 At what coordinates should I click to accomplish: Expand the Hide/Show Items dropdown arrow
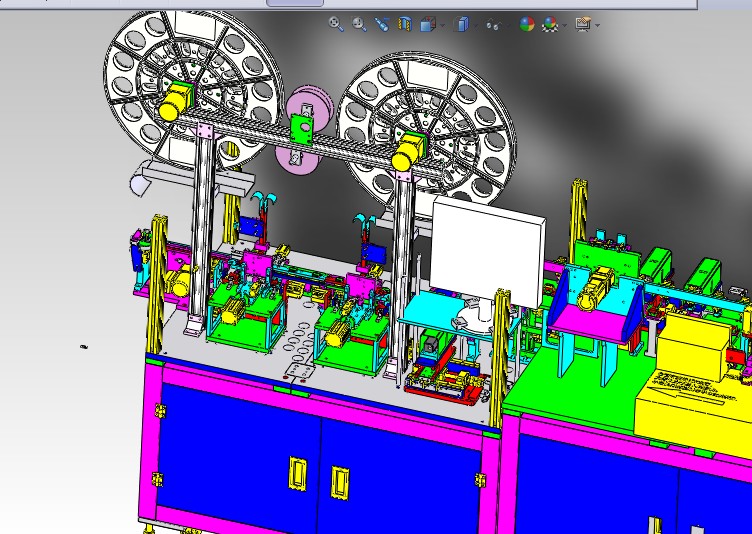click(507, 25)
